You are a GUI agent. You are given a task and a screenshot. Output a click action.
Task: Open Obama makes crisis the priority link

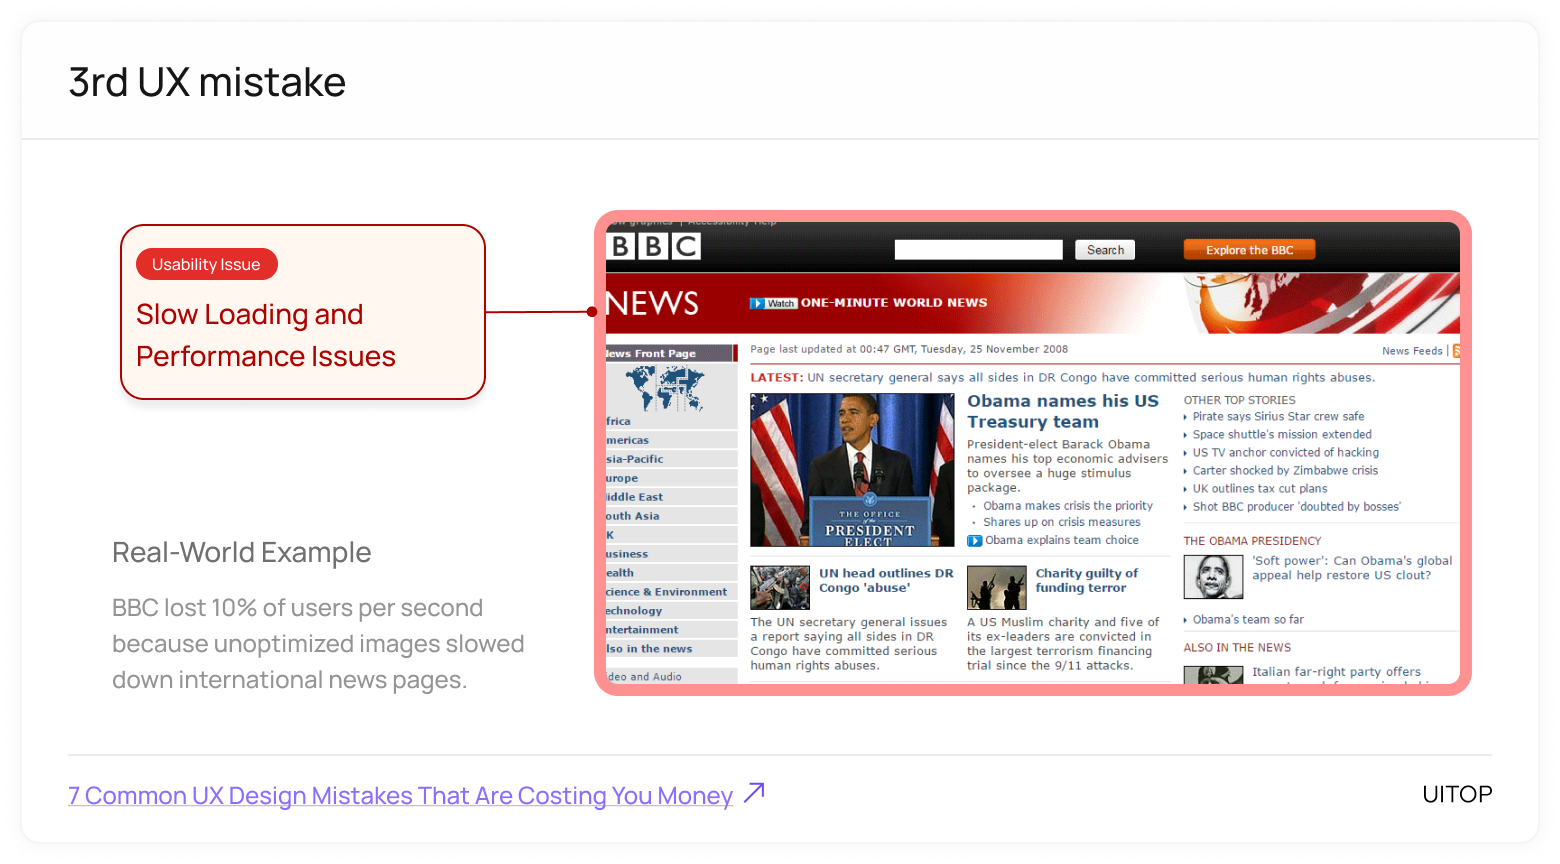pos(1068,506)
